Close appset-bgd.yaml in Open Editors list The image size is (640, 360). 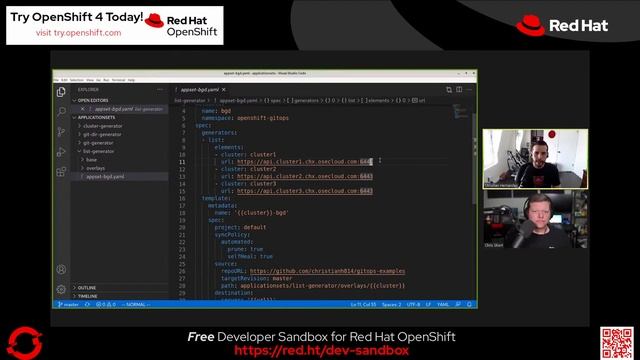82,109
